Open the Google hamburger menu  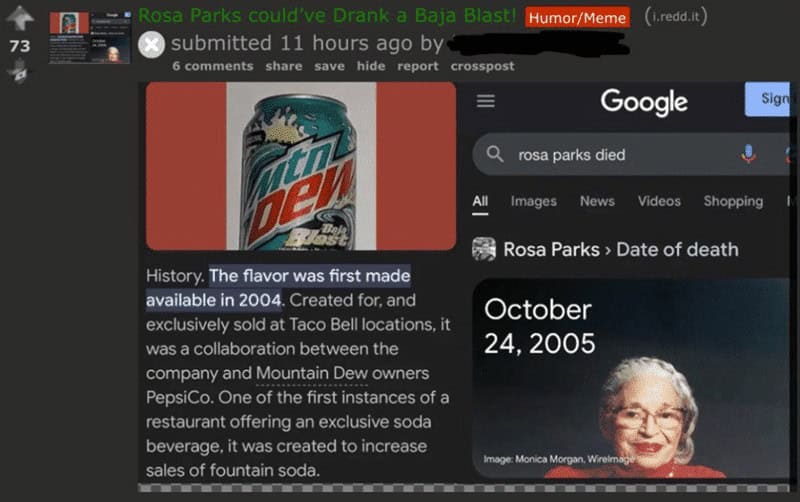click(486, 101)
